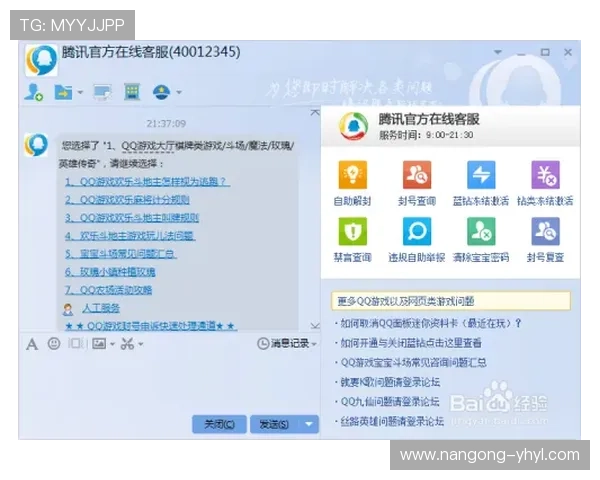Open the green app grid icon
The height and width of the screenshot is (480, 600).
point(132,92)
